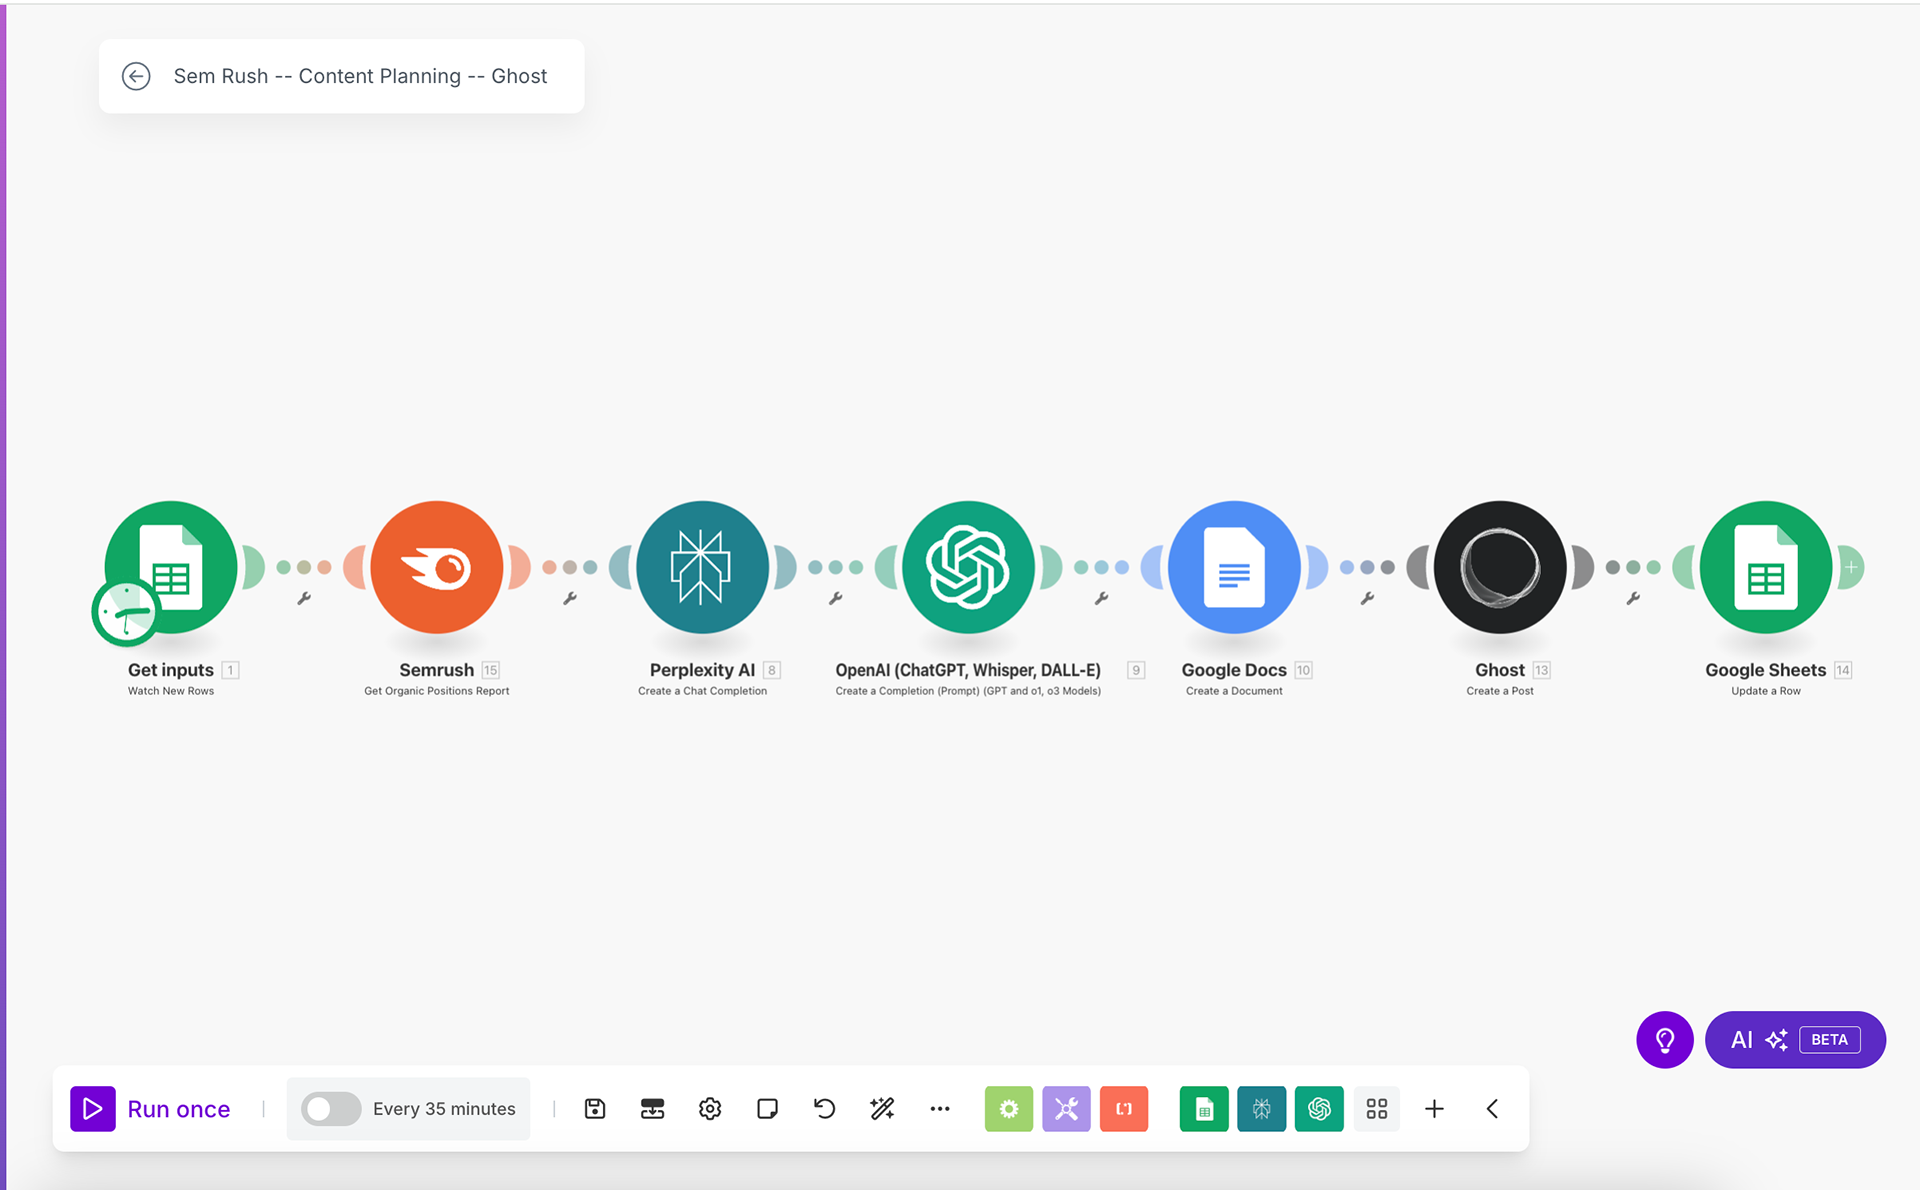Open the Ghost Create a Post module
Viewport: 1920px width, 1190px height.
1500,567
